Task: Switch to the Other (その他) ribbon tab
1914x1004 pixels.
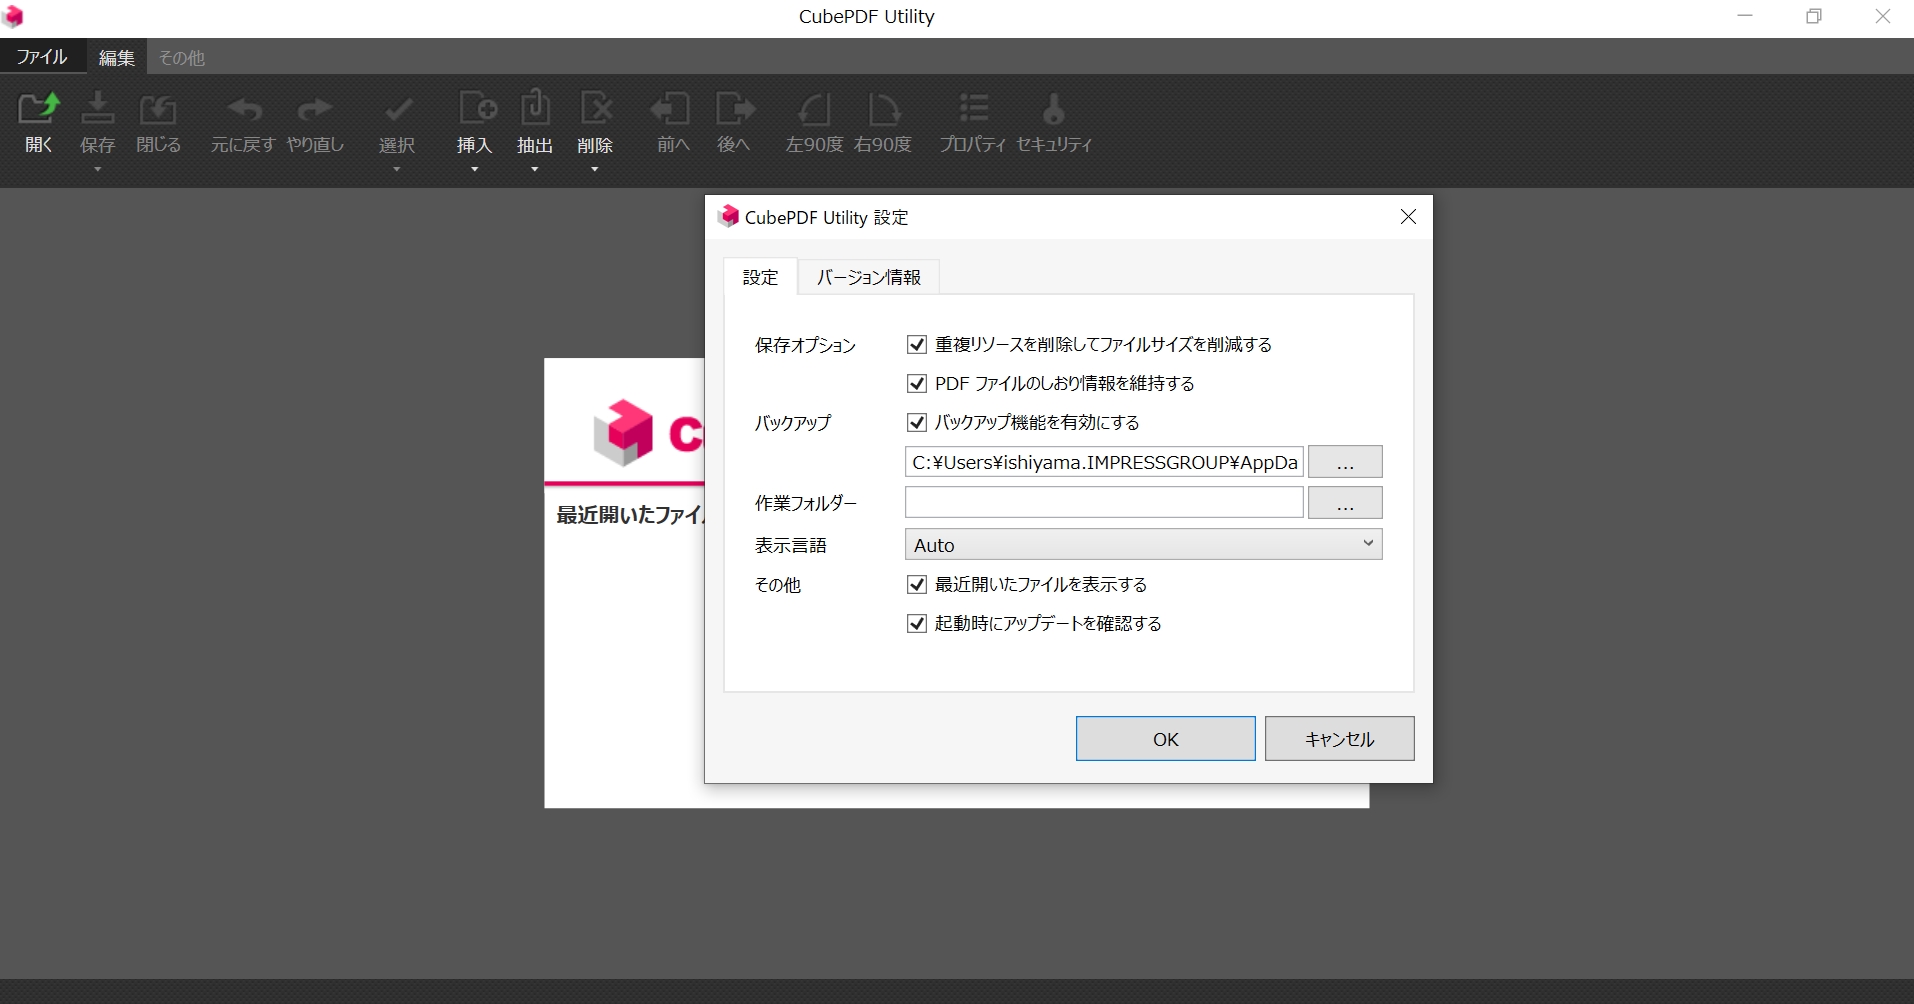Action: (x=182, y=58)
